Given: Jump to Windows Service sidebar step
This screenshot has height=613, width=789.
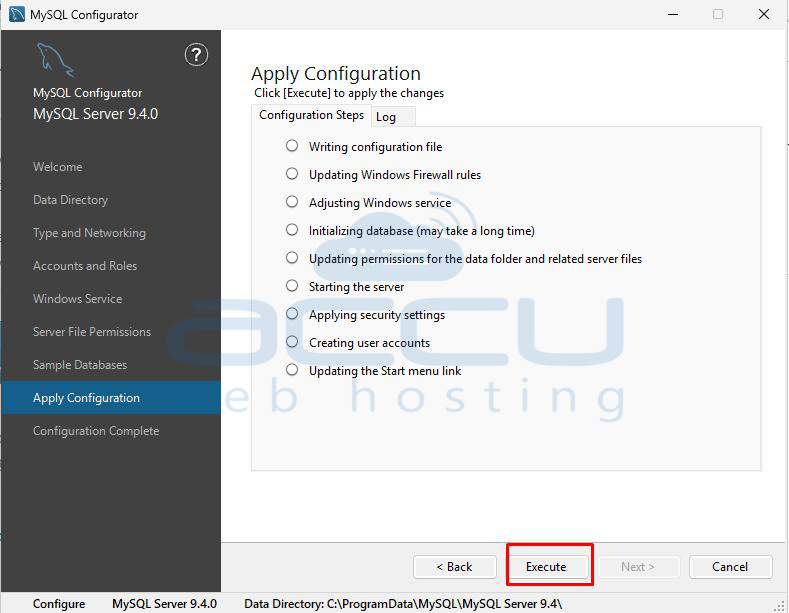Looking at the screenshot, I should coord(77,299).
